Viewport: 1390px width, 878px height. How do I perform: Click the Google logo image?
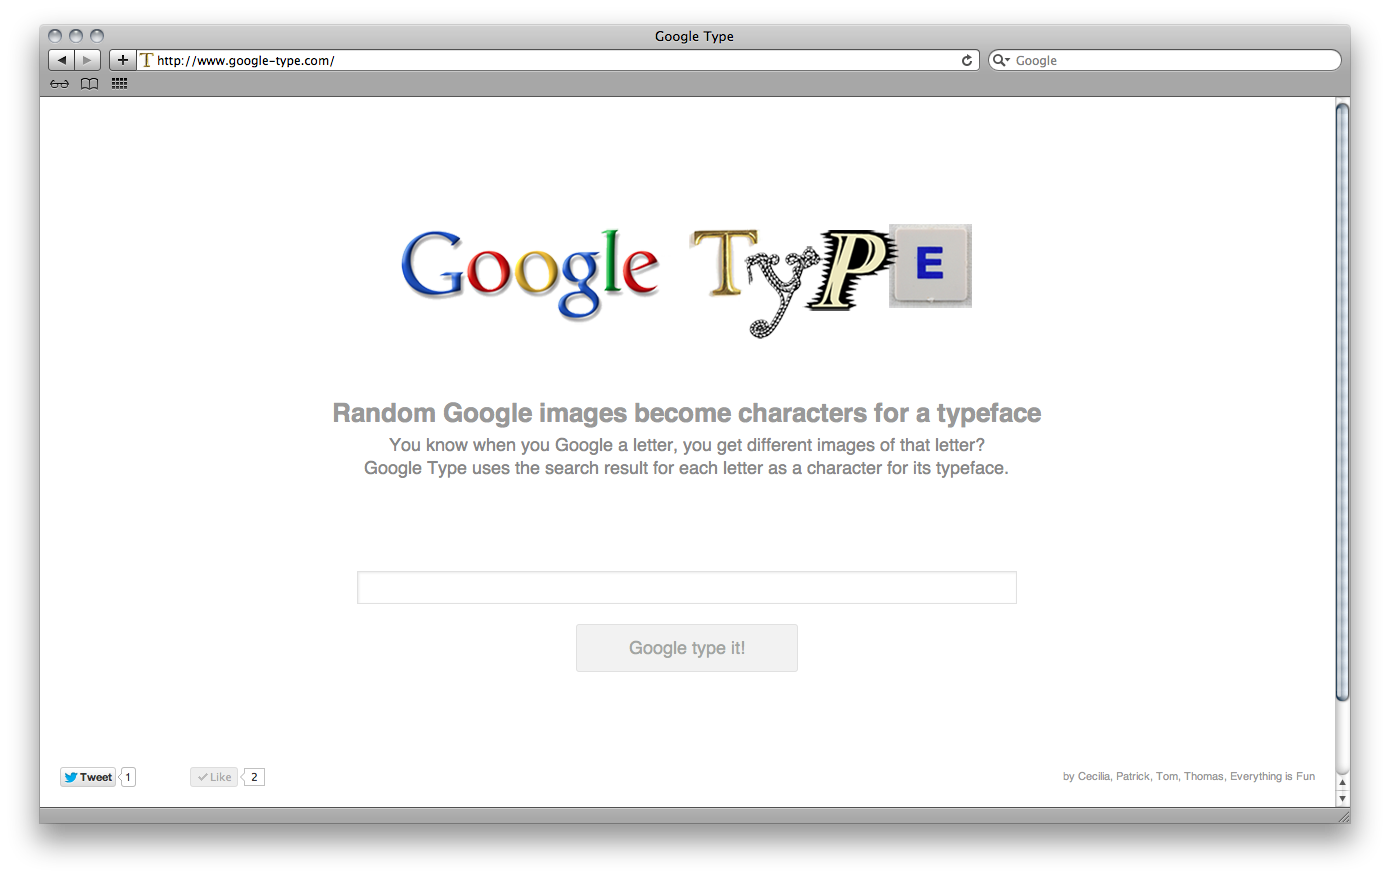pyautogui.click(x=530, y=273)
